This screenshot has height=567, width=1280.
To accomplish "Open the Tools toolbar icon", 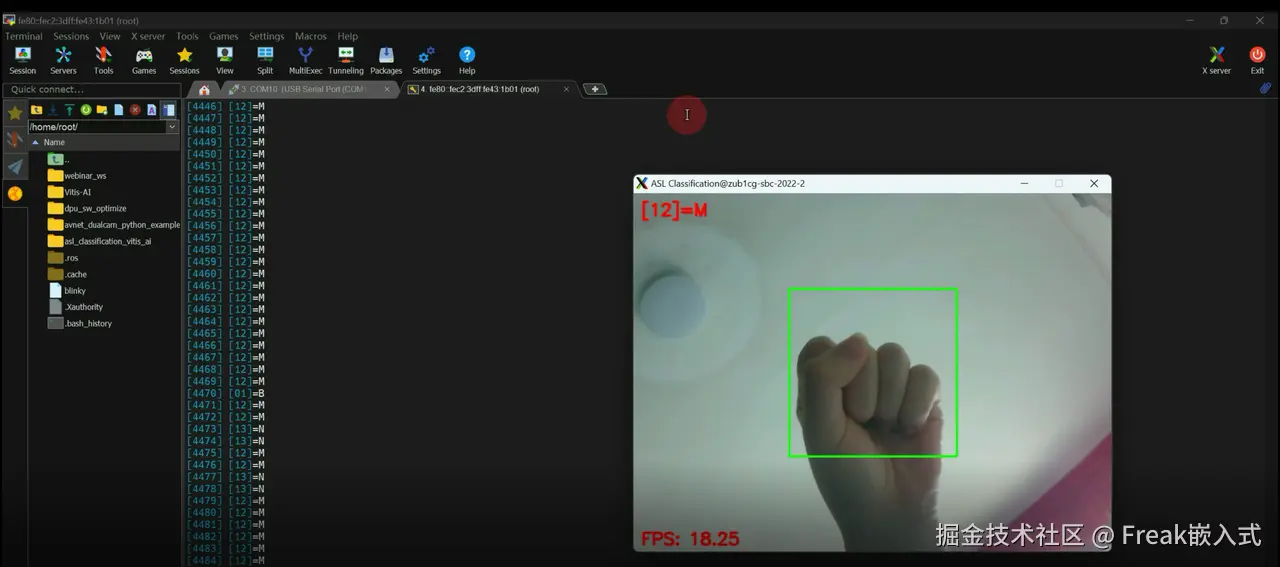I will (103, 60).
